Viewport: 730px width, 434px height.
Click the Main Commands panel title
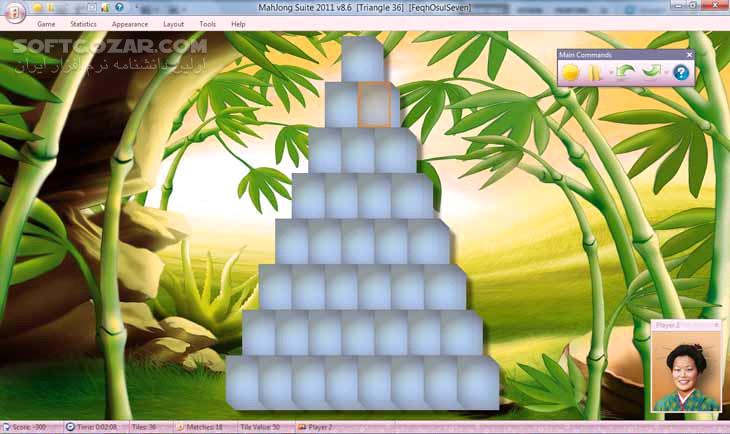pyautogui.click(x=585, y=55)
